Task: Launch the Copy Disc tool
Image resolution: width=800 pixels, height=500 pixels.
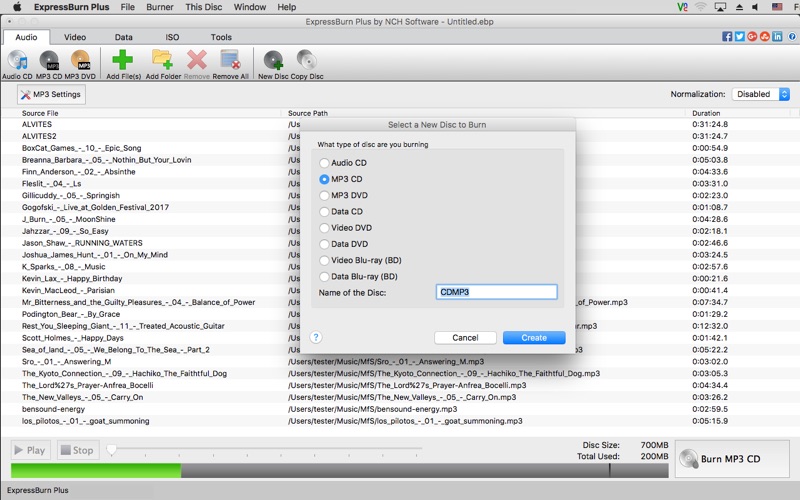Action: point(307,65)
